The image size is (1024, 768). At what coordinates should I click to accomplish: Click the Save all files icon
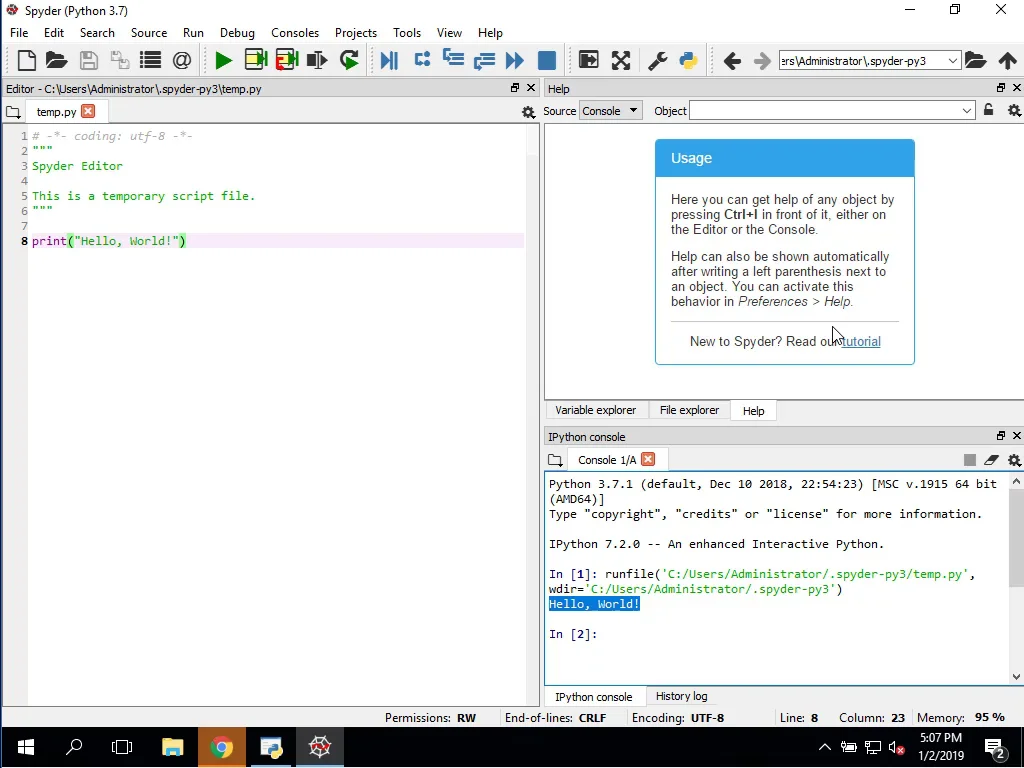pos(120,61)
